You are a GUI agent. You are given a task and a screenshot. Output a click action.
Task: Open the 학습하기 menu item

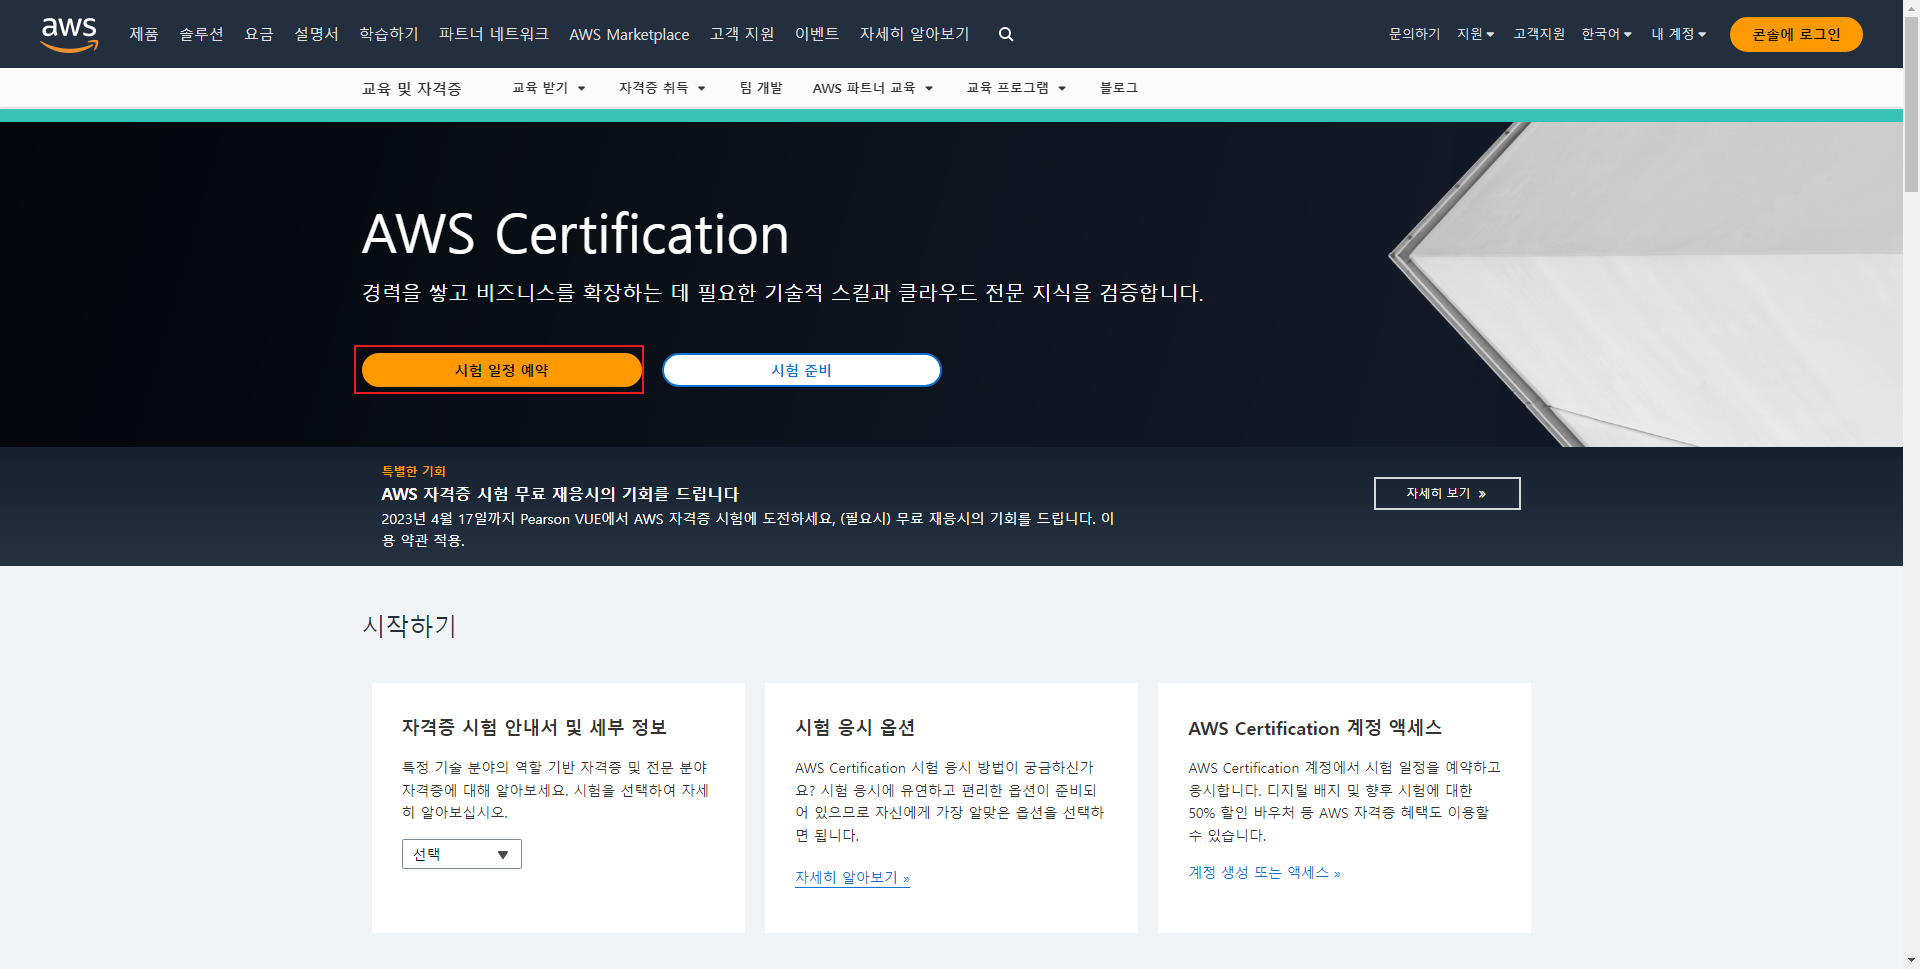point(389,34)
